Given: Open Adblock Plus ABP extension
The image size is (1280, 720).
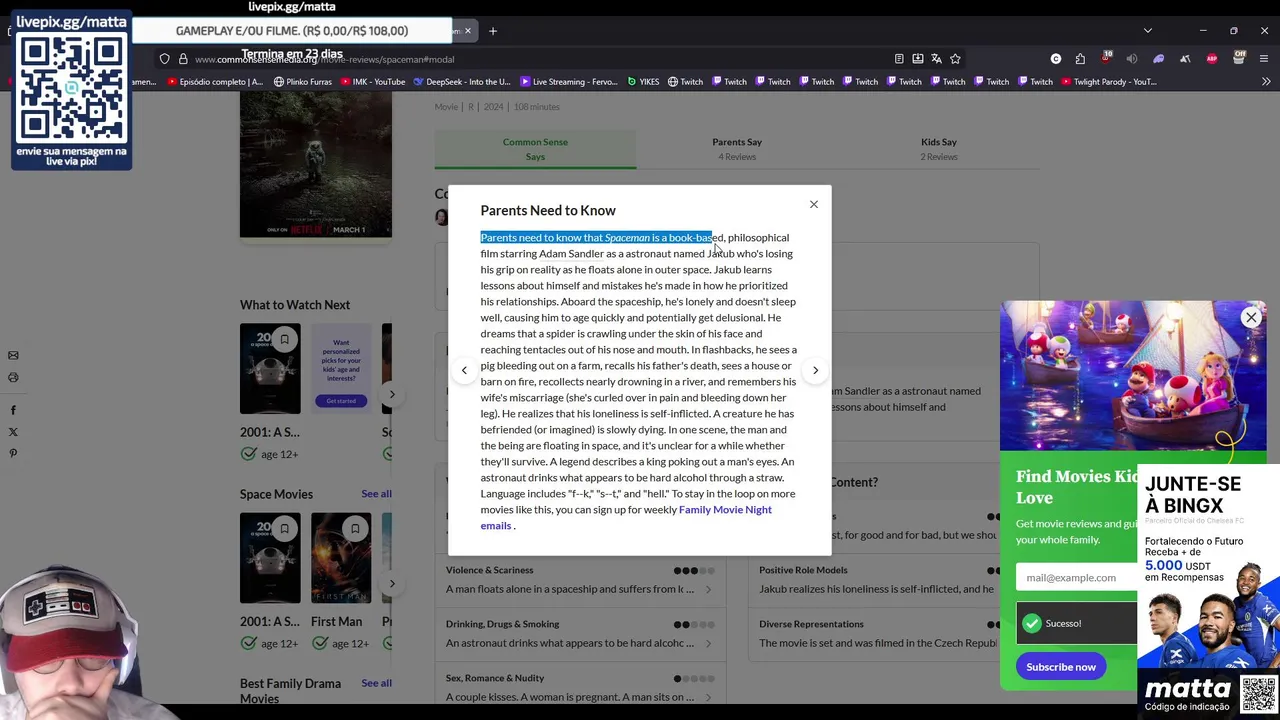Looking at the screenshot, I should pyautogui.click(x=1212, y=59).
